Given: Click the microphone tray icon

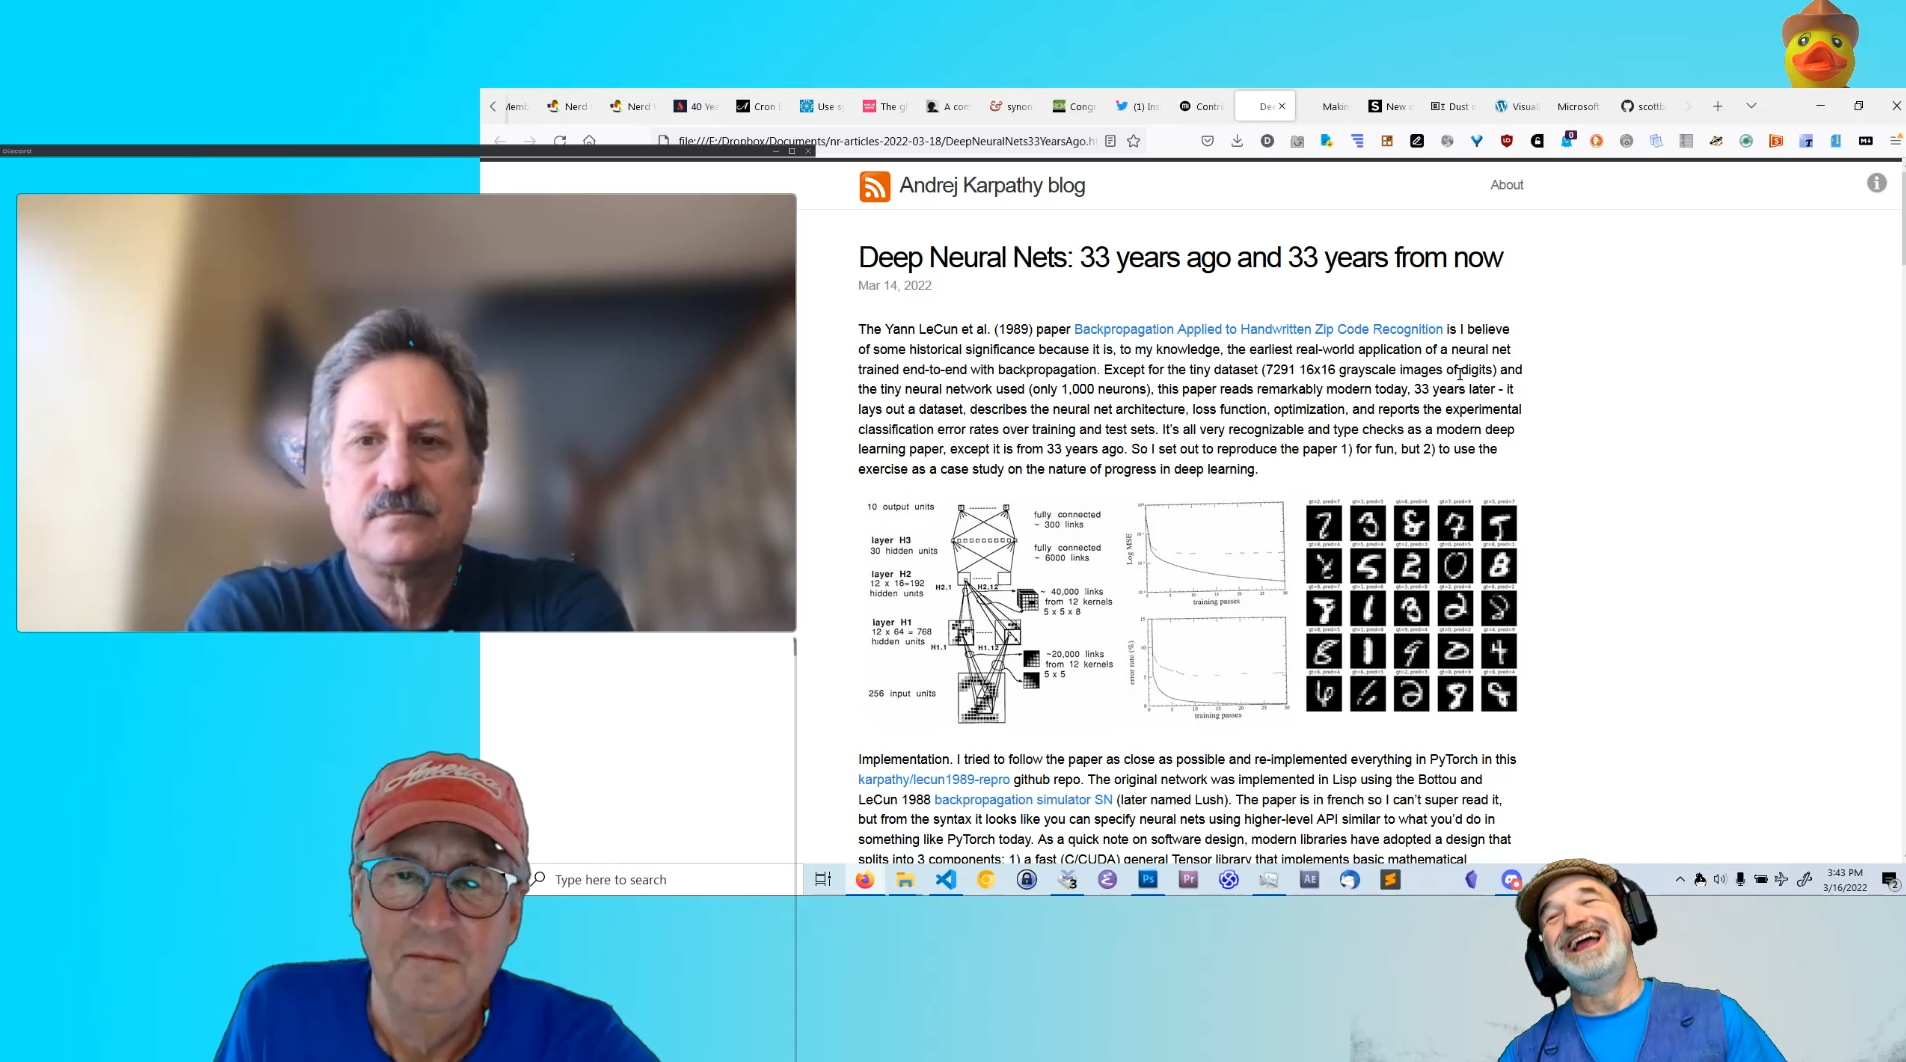Looking at the screenshot, I should coord(1740,879).
